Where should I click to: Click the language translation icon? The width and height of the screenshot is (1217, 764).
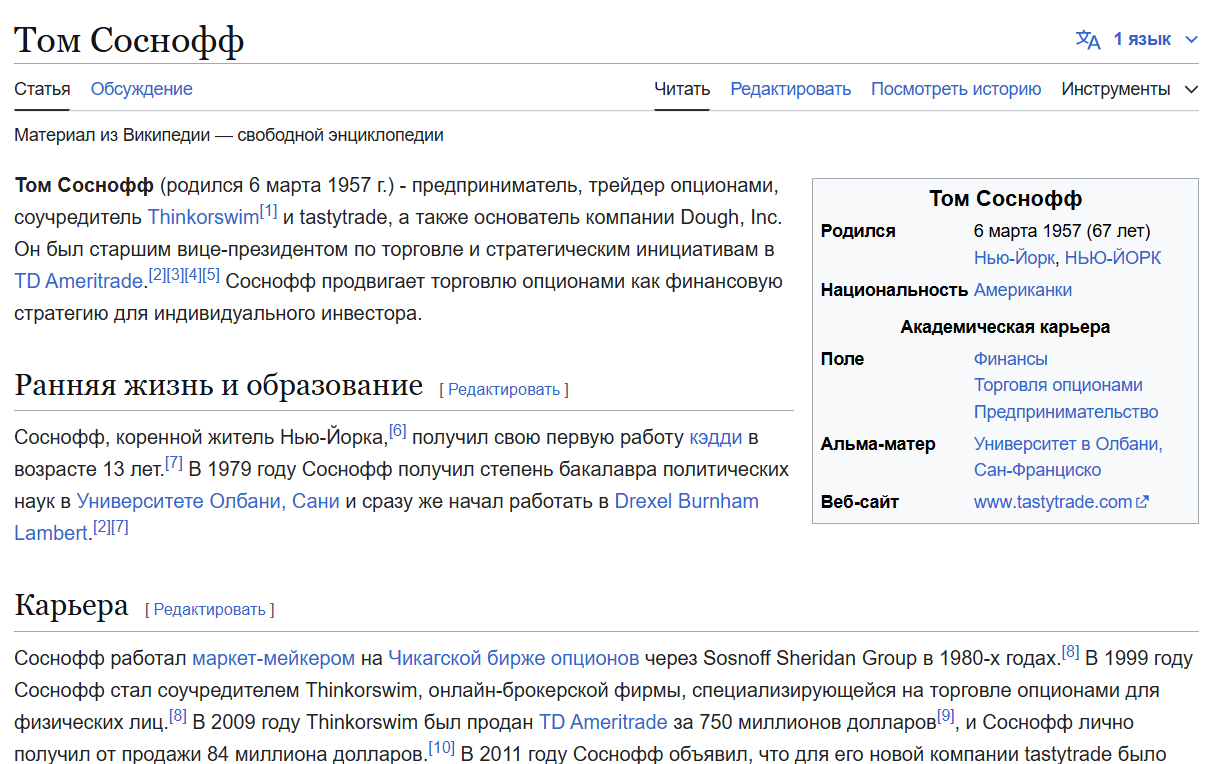tap(1087, 40)
